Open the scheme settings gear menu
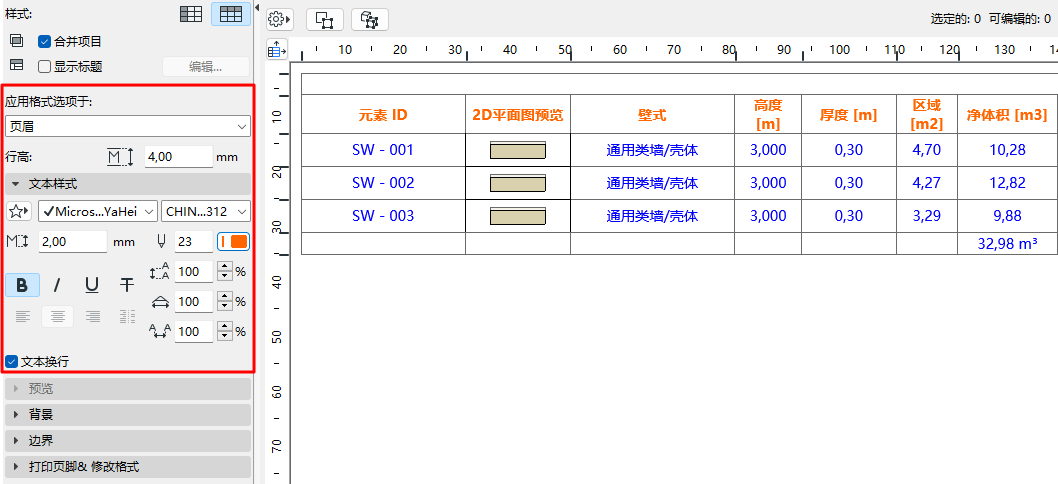 click(279, 20)
